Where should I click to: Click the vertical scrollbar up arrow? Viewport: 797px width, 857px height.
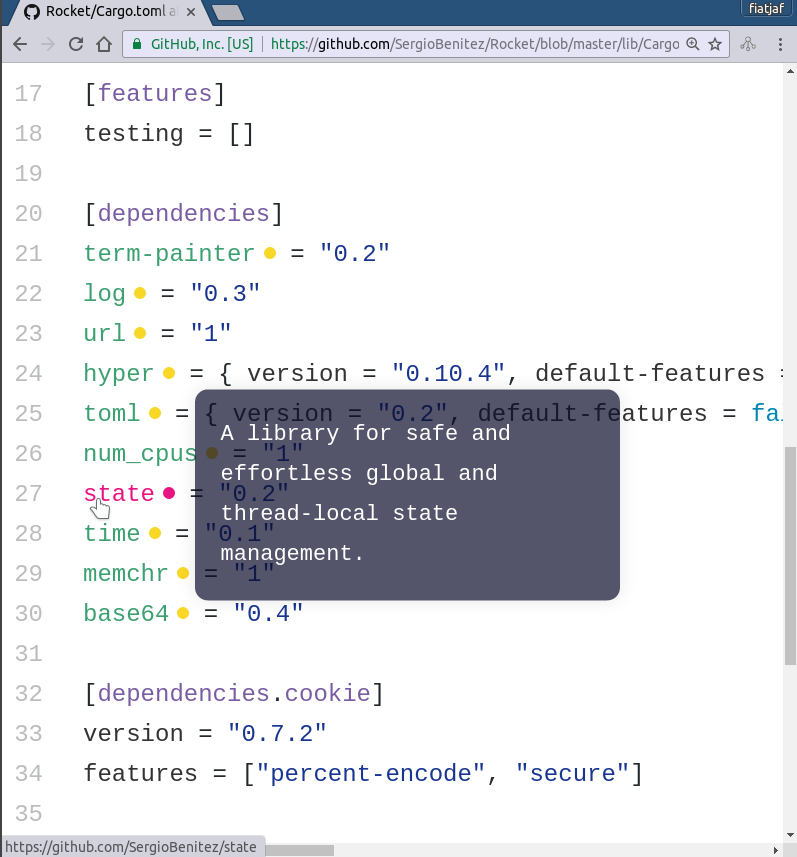point(790,71)
